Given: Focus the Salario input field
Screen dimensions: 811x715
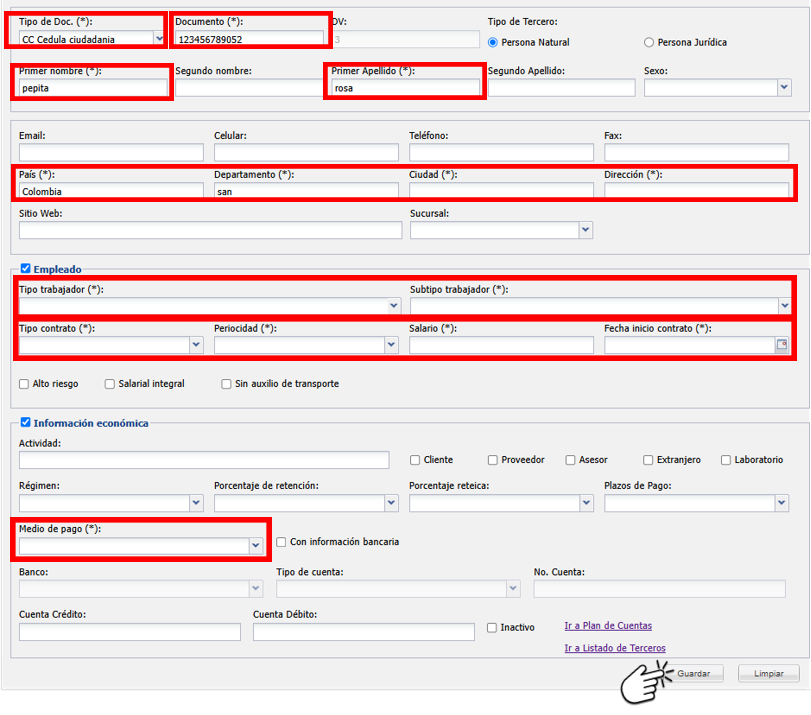Looking at the screenshot, I should 501,345.
